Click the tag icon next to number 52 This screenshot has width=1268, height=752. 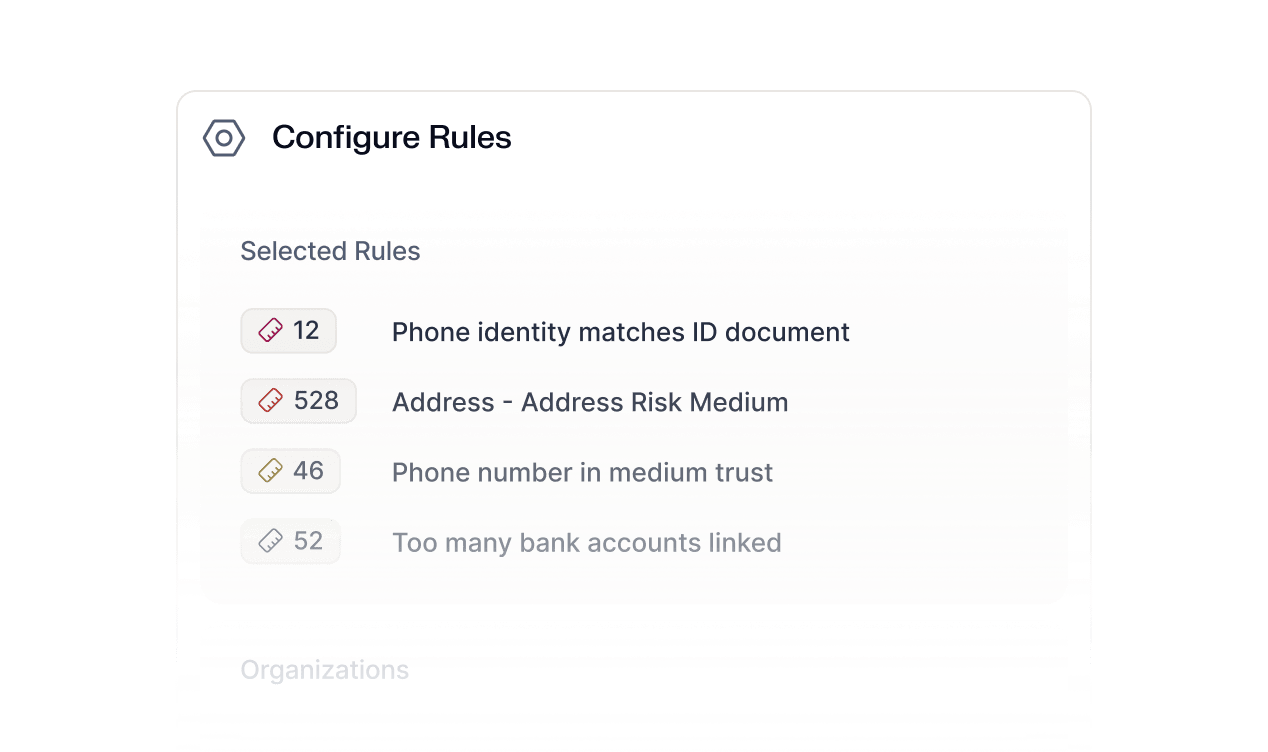click(x=271, y=540)
